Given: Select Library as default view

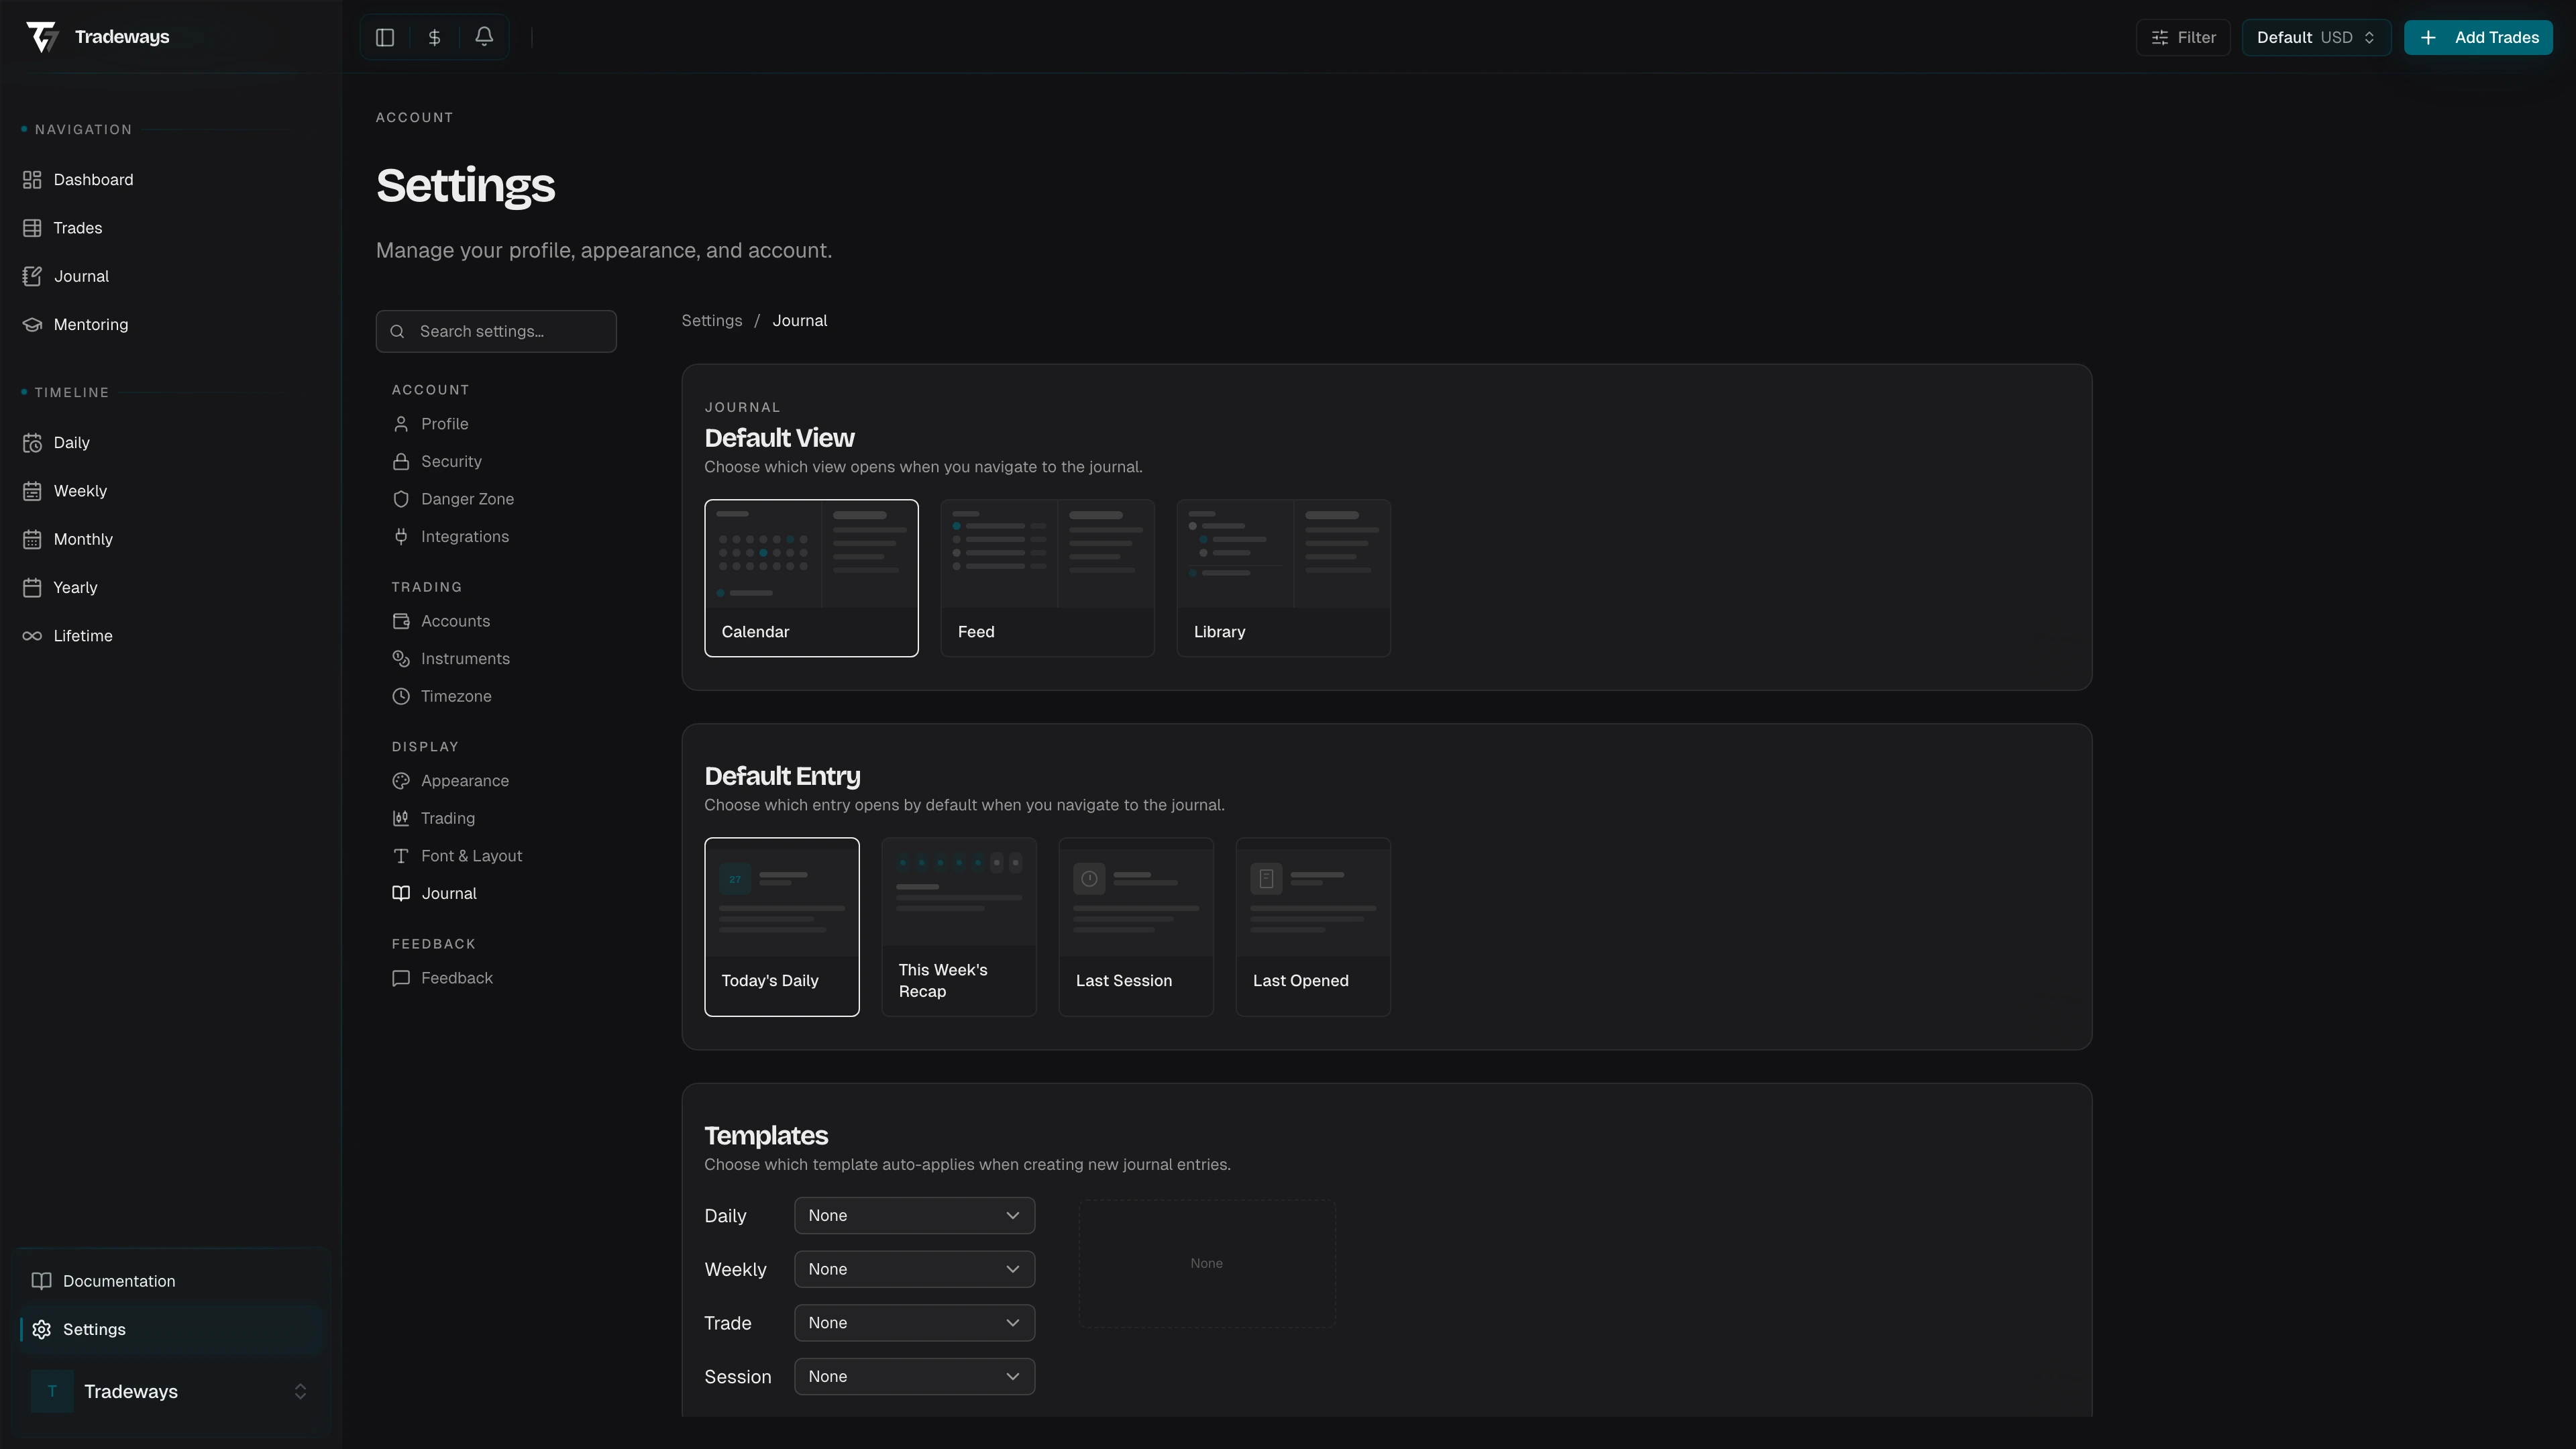Looking at the screenshot, I should [1283, 578].
